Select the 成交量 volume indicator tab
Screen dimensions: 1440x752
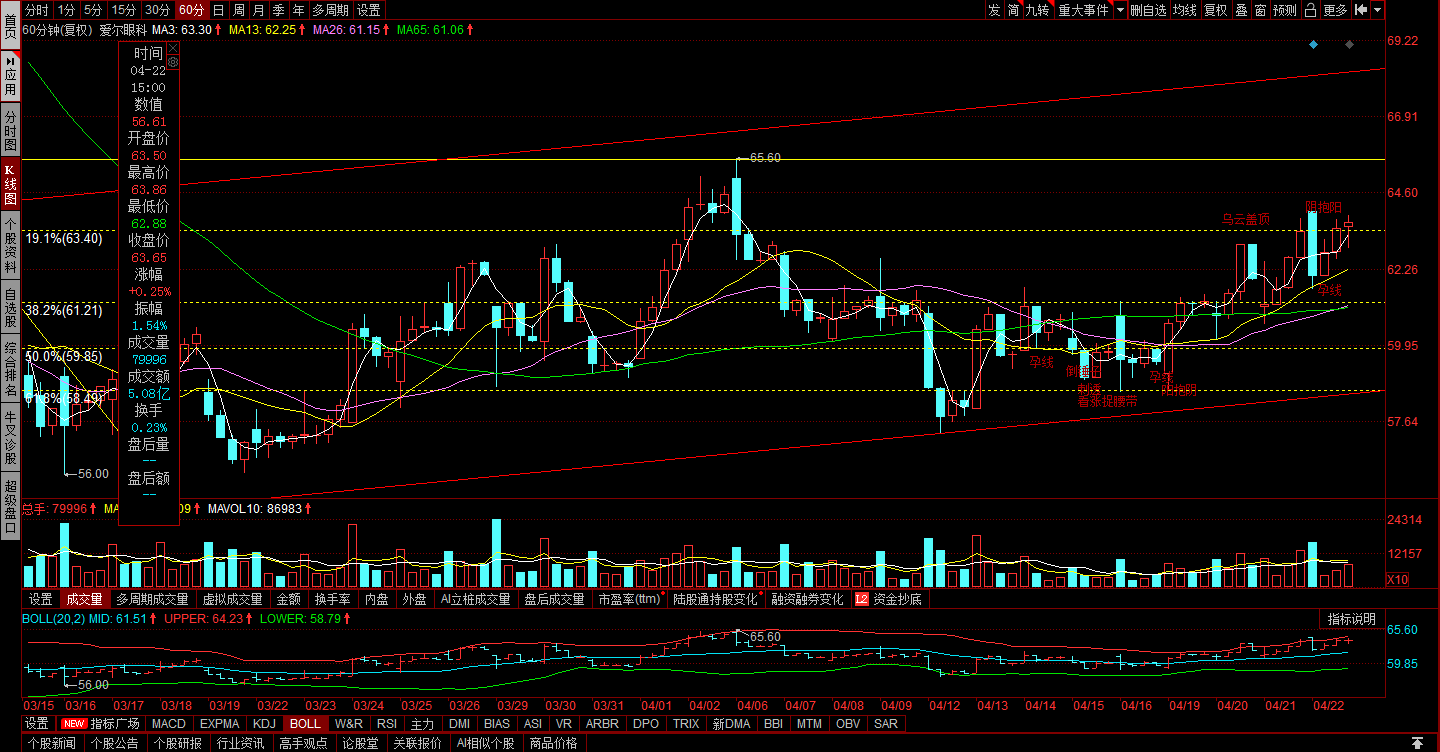coord(84,600)
